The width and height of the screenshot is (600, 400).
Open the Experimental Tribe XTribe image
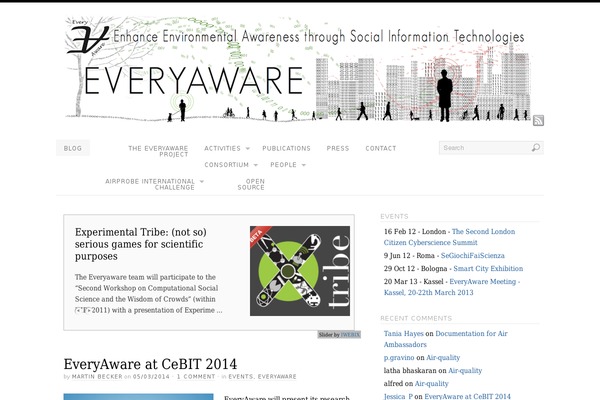(300, 271)
